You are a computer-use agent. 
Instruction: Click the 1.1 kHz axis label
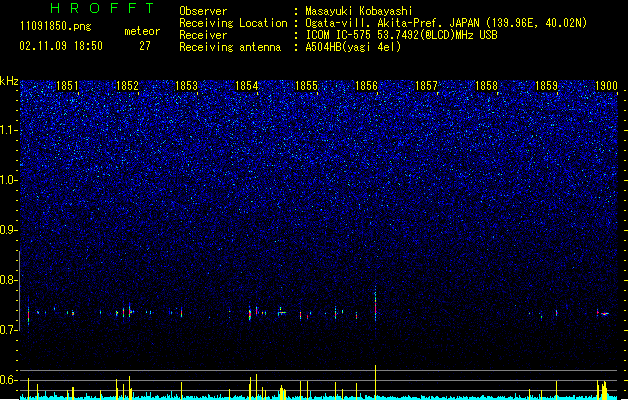(x=9, y=130)
